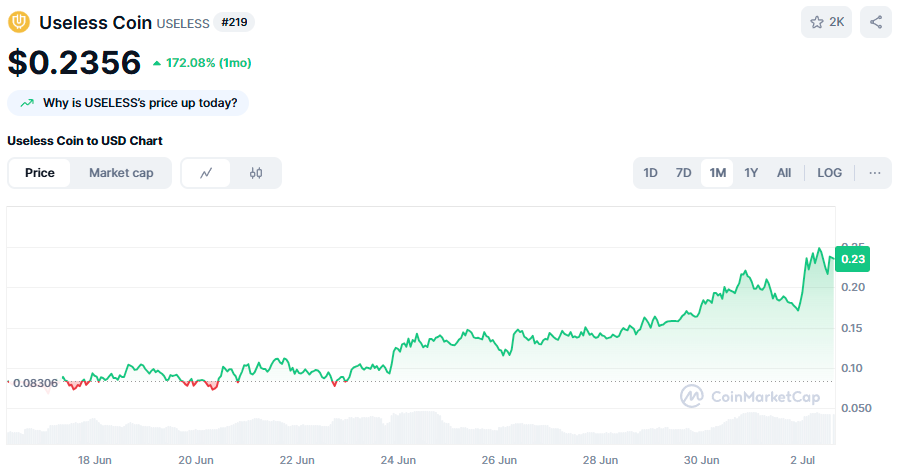This screenshot has height=473, width=897.
Task: Click the $0.2356 price value
Action: click(x=74, y=62)
